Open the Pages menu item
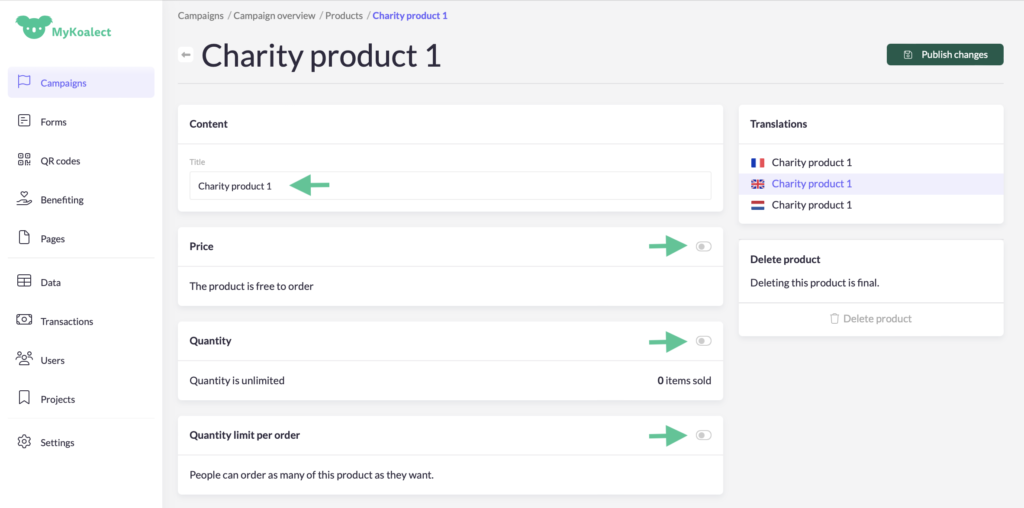 coord(52,239)
